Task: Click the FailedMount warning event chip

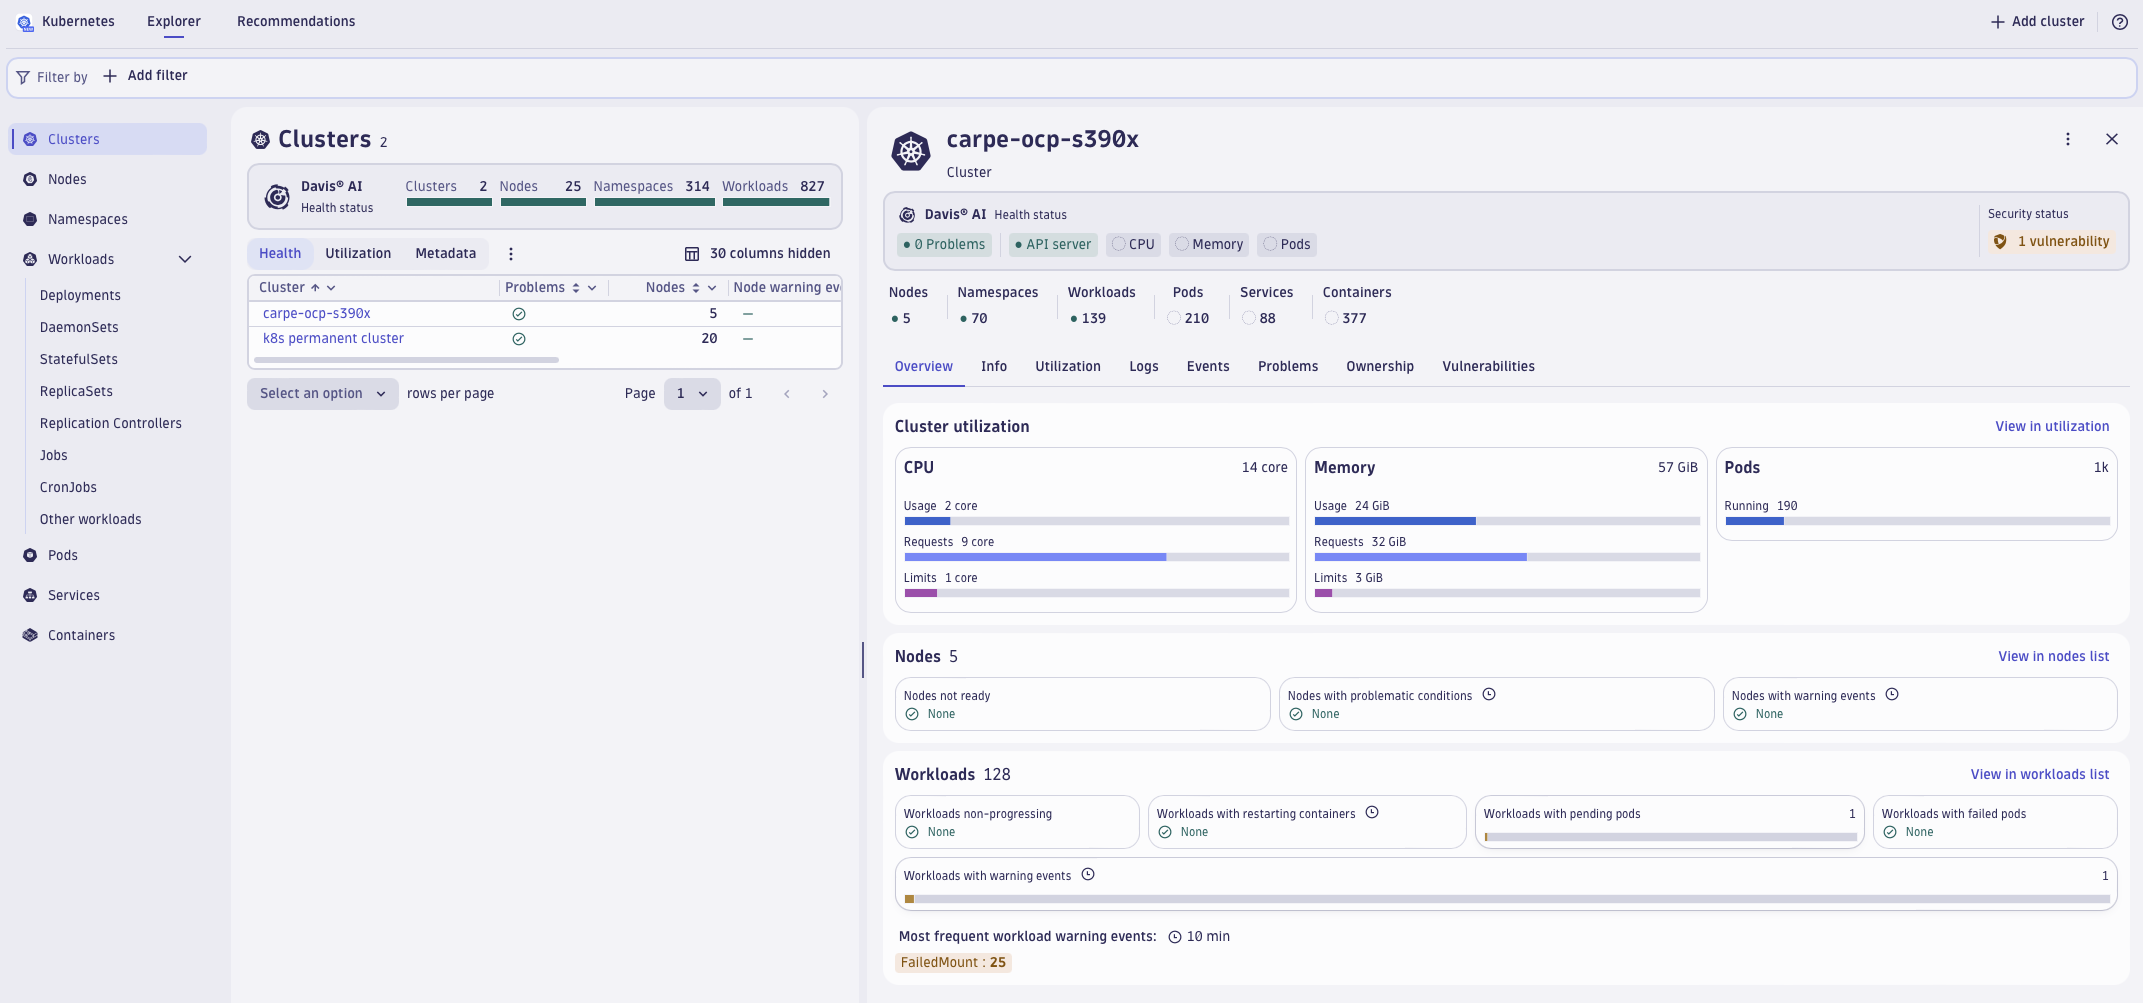Action: 953,961
